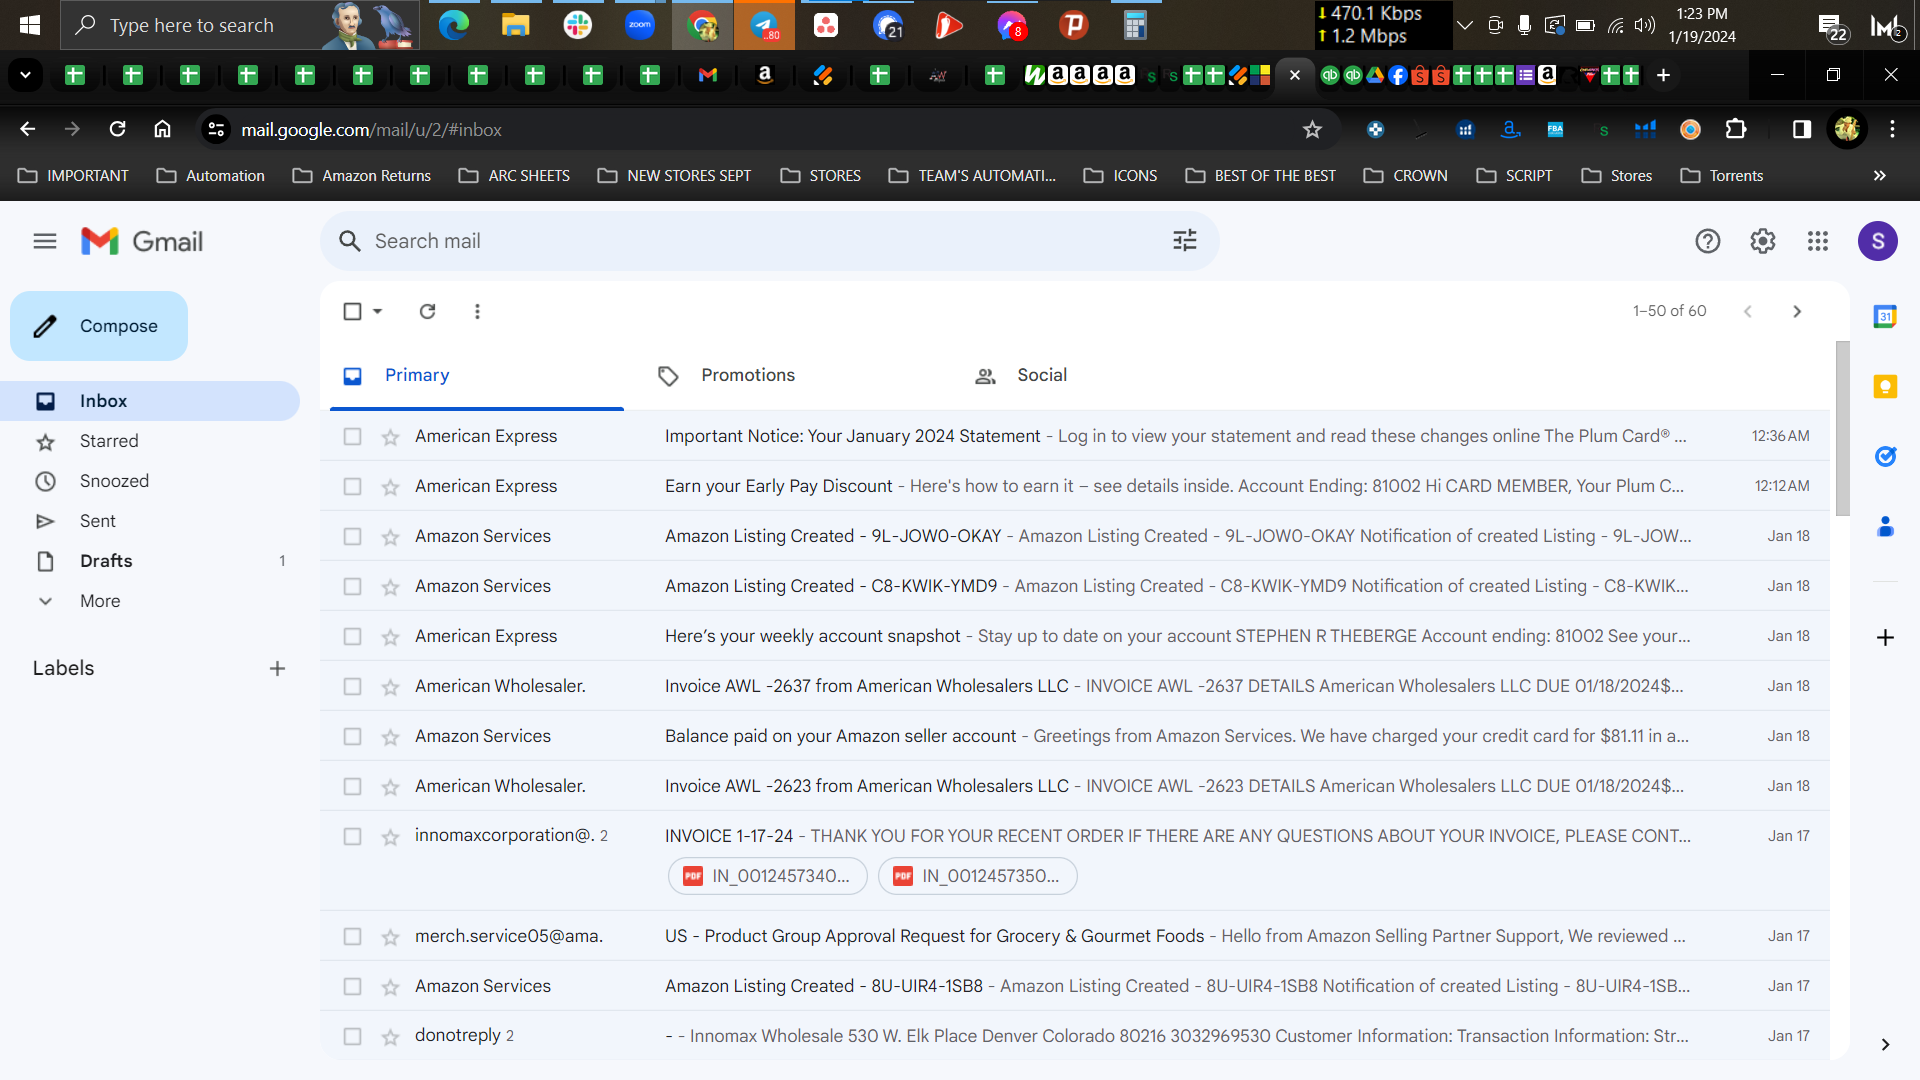Open the Product Group Approval Request email
This screenshot has width=1920, height=1080.
(1075, 936)
